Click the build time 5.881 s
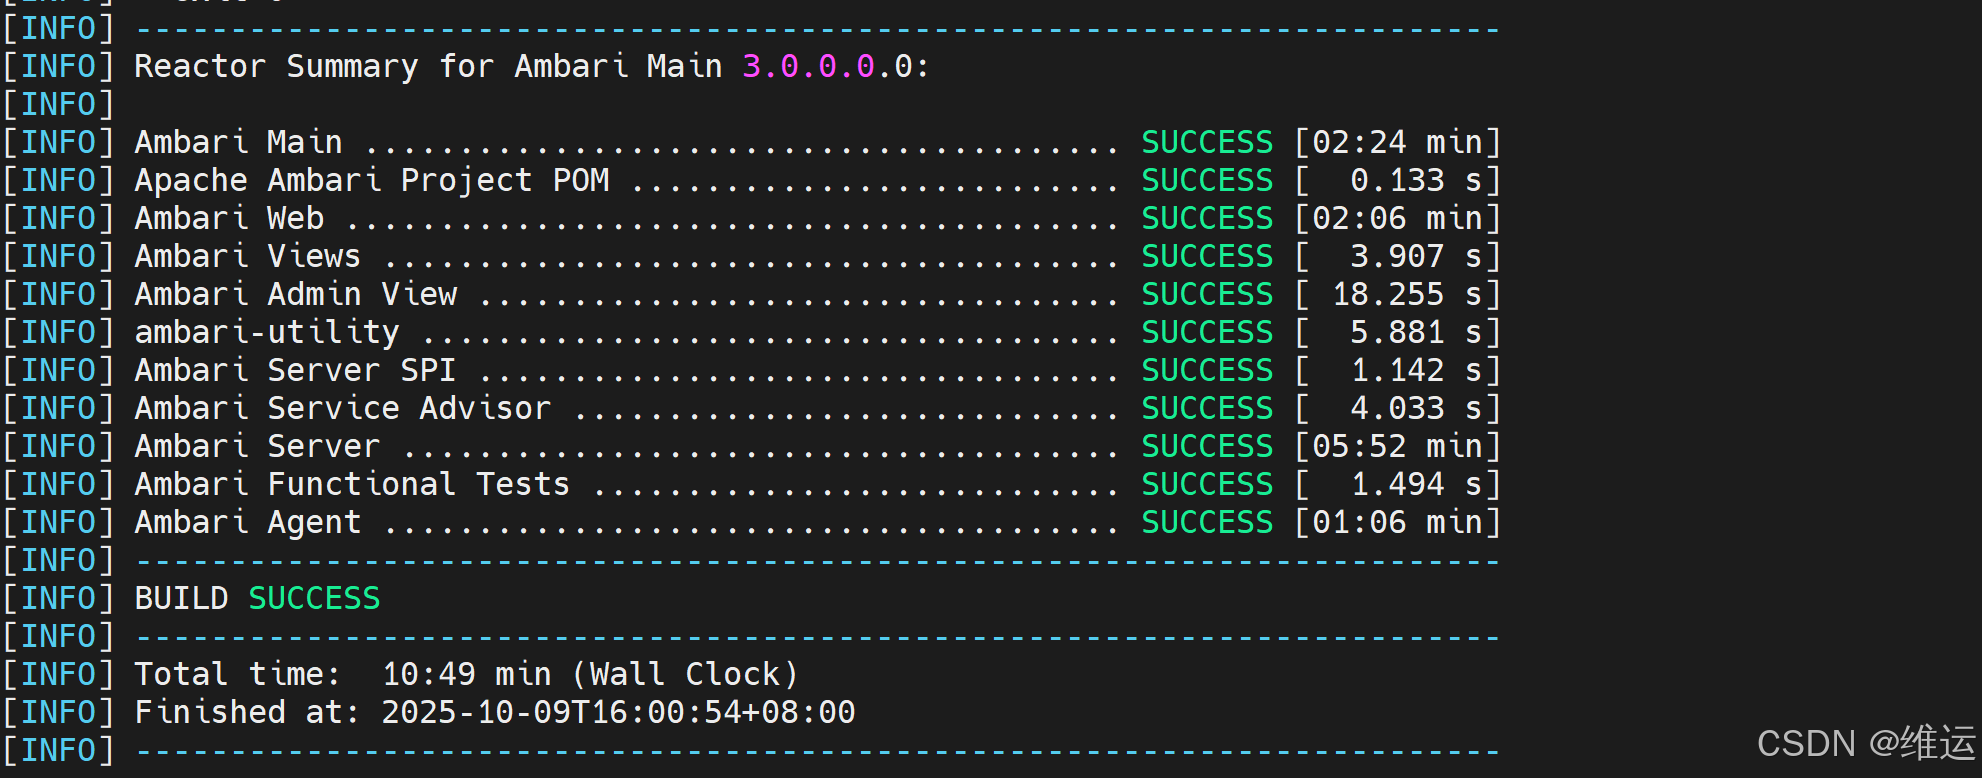This screenshot has height=778, width=1982. pos(1416,333)
